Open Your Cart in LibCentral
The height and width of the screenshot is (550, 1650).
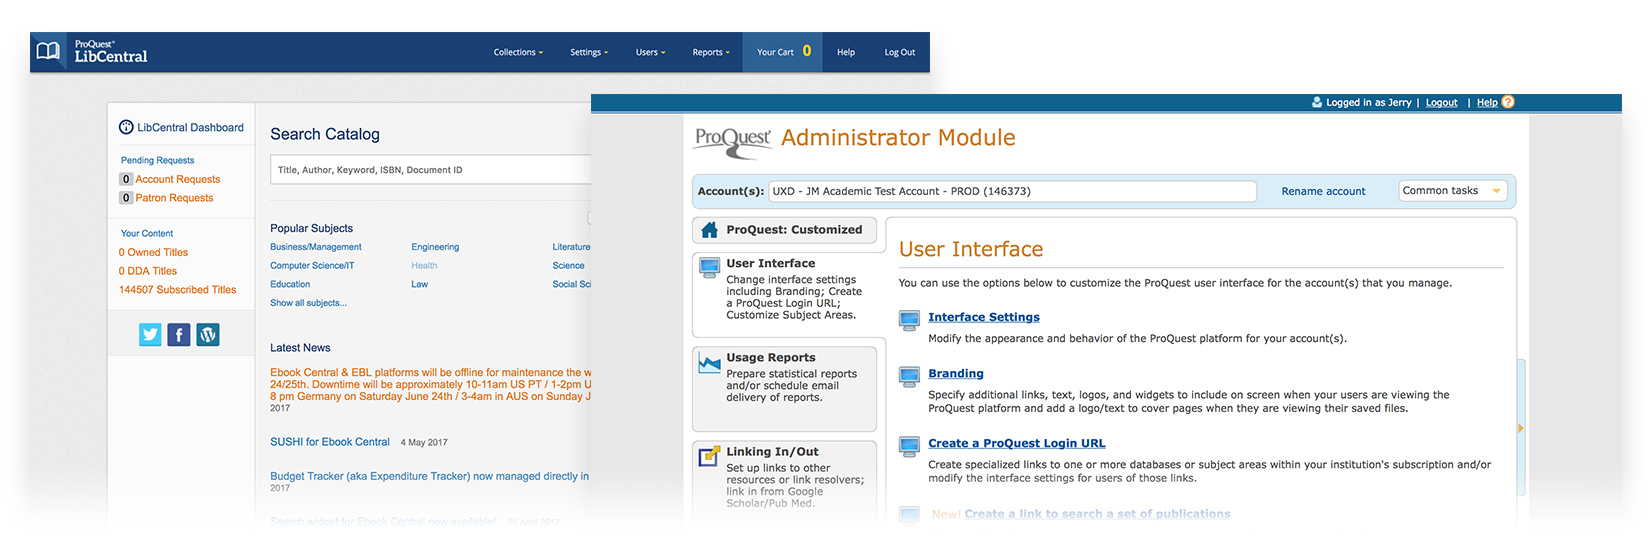783,52
